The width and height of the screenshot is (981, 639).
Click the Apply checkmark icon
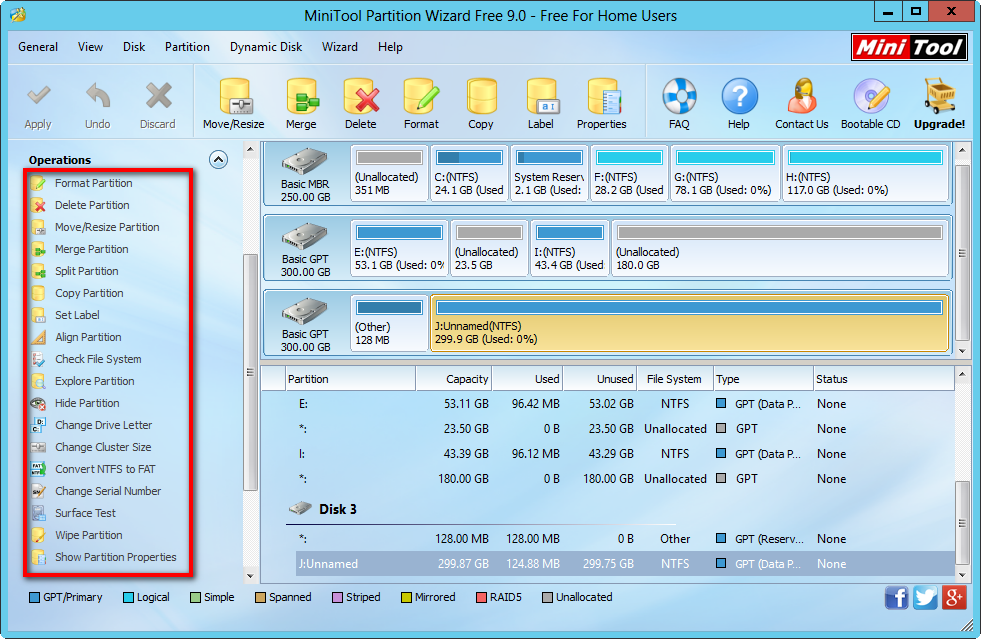pos(38,96)
